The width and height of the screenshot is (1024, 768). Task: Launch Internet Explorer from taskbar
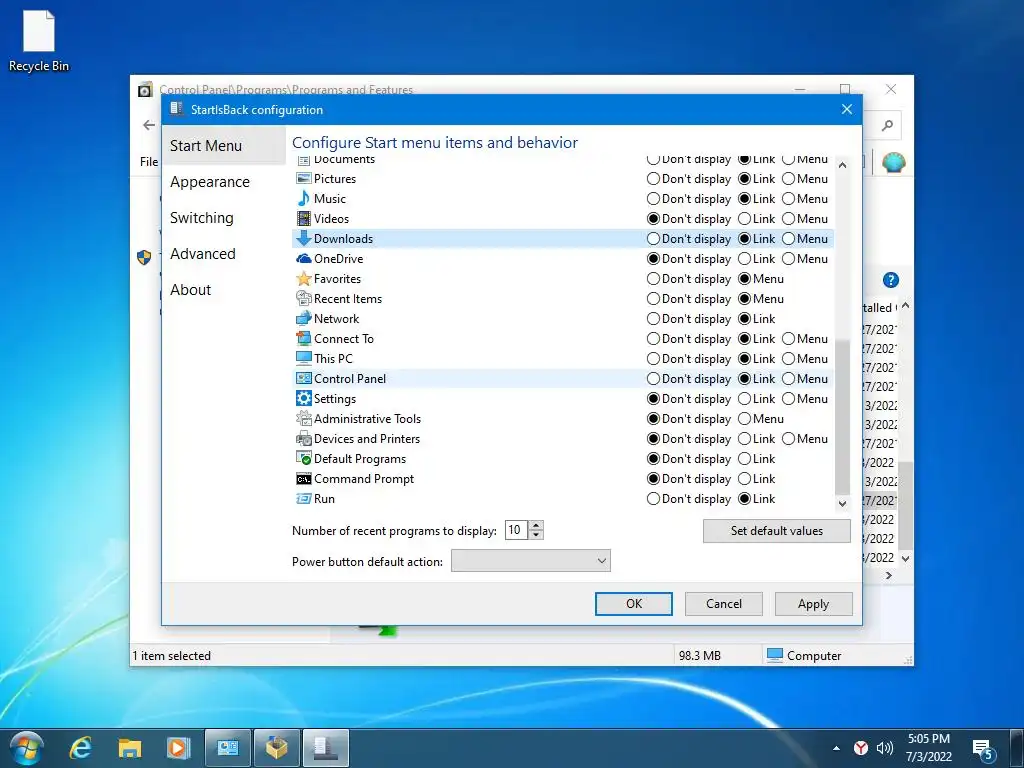coord(80,748)
